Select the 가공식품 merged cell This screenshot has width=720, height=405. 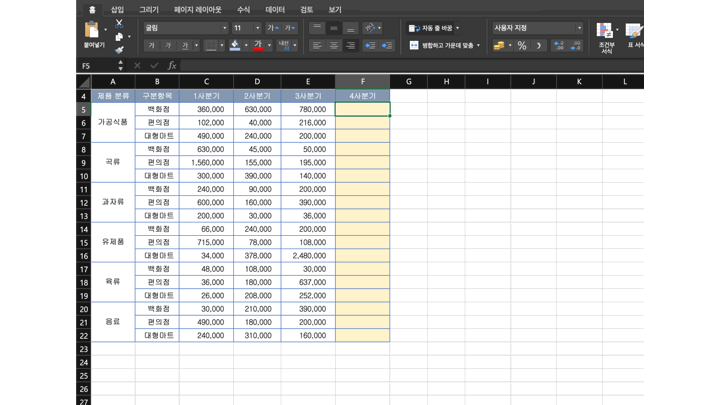[x=113, y=123]
